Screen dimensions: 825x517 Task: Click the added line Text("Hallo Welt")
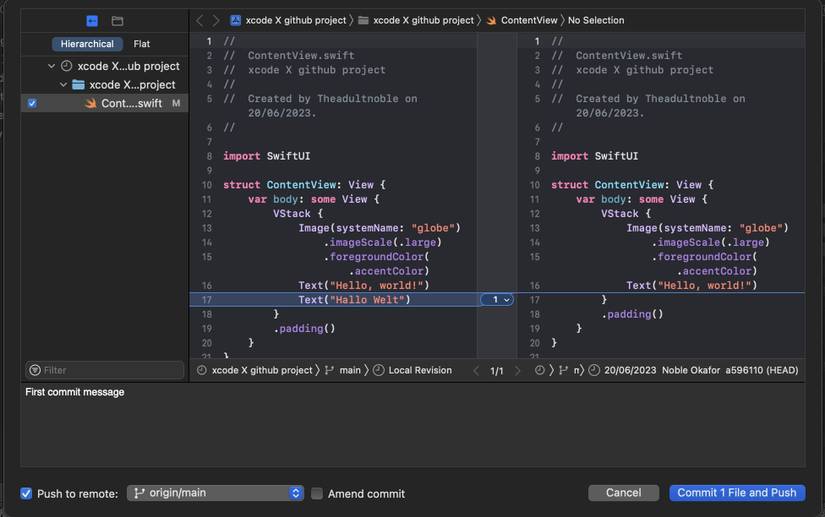354,300
